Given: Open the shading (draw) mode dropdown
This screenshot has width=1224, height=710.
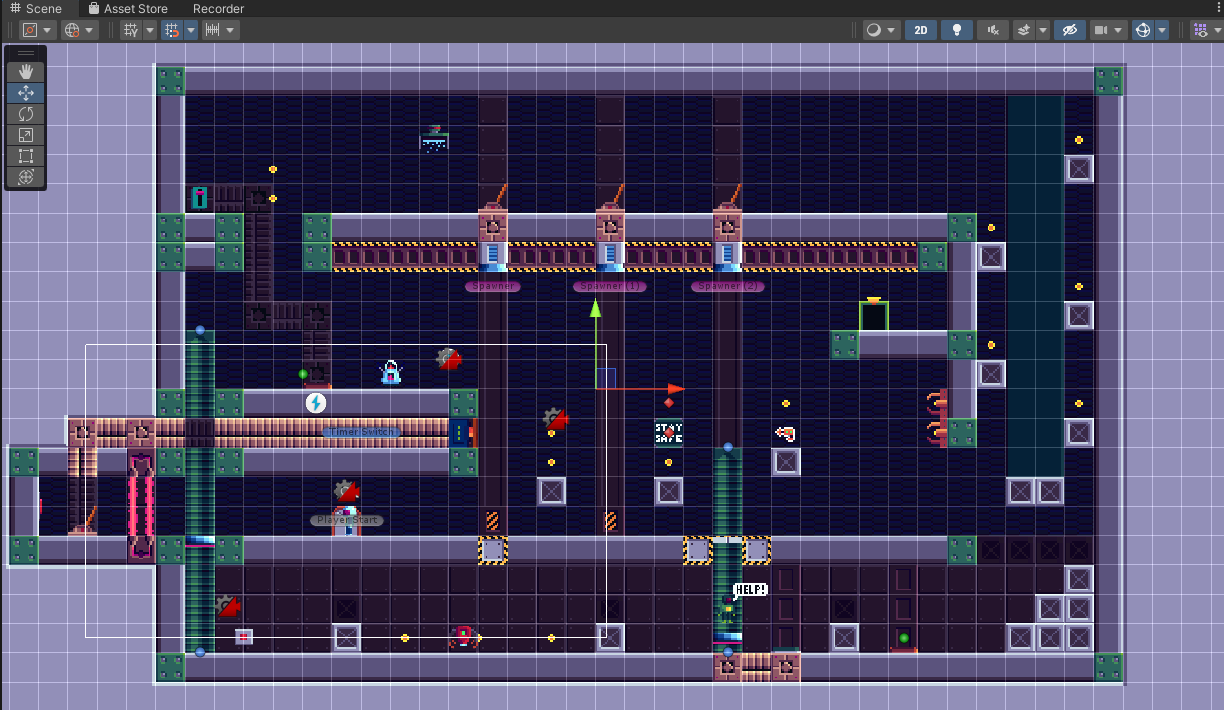Looking at the screenshot, I should (881, 30).
